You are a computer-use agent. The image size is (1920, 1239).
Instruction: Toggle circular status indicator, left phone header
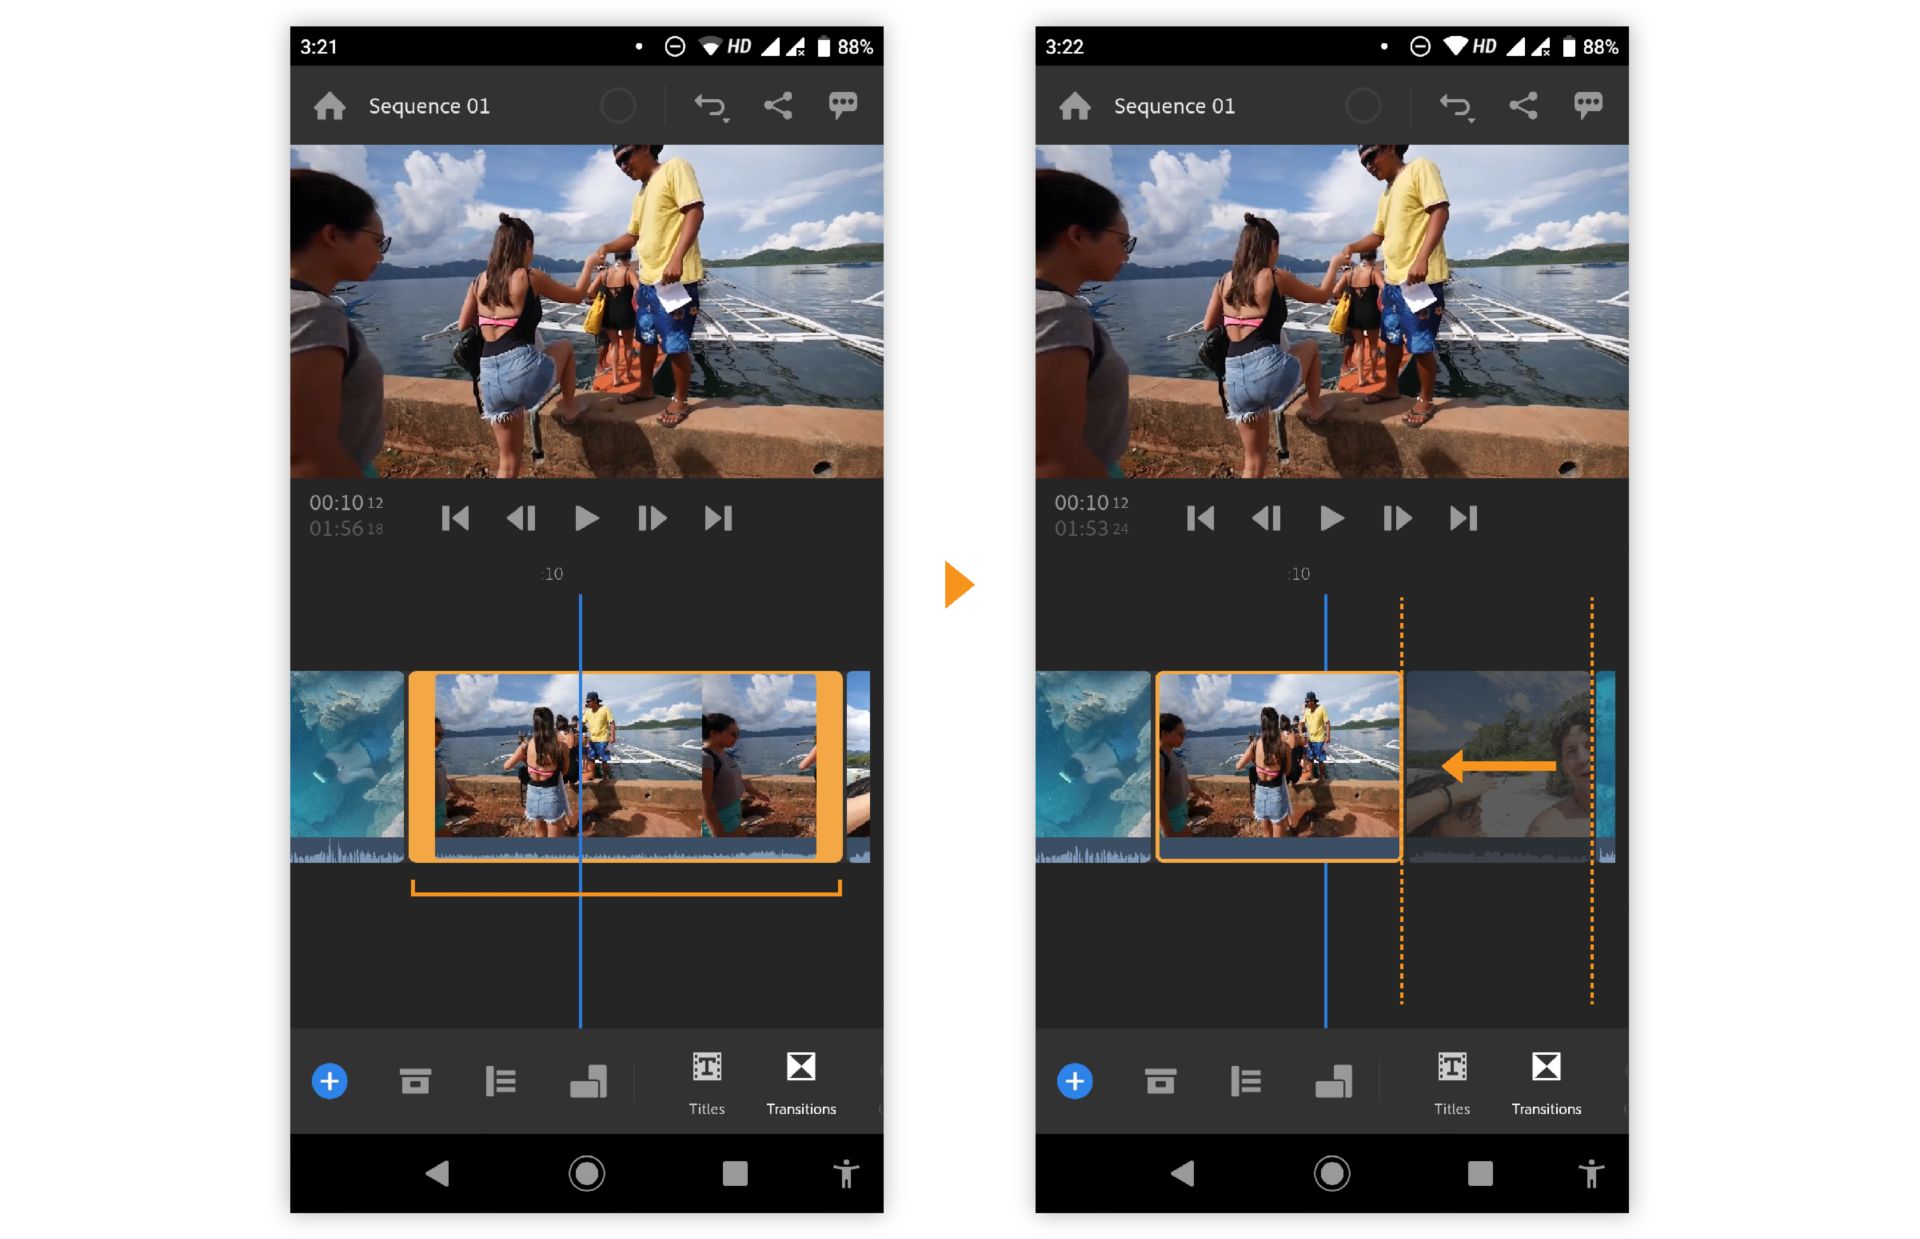click(x=617, y=106)
